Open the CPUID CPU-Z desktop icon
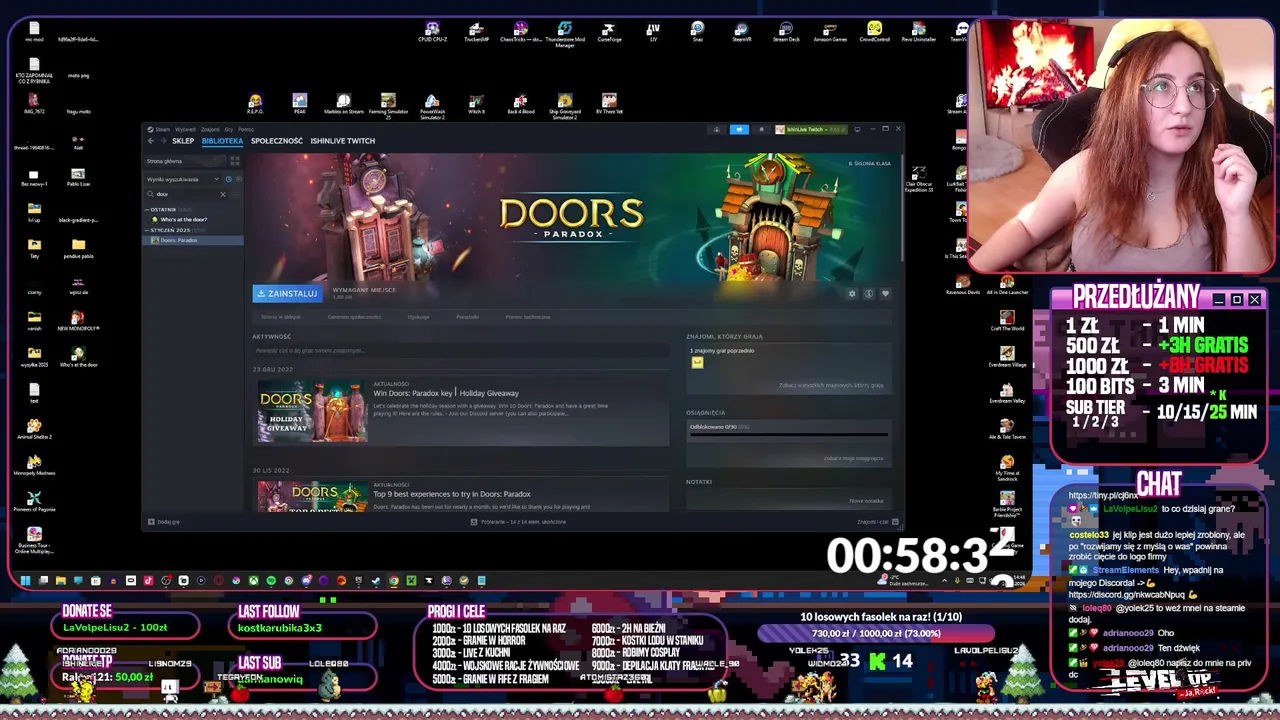Screen dimensions: 1280x720 tap(432, 32)
